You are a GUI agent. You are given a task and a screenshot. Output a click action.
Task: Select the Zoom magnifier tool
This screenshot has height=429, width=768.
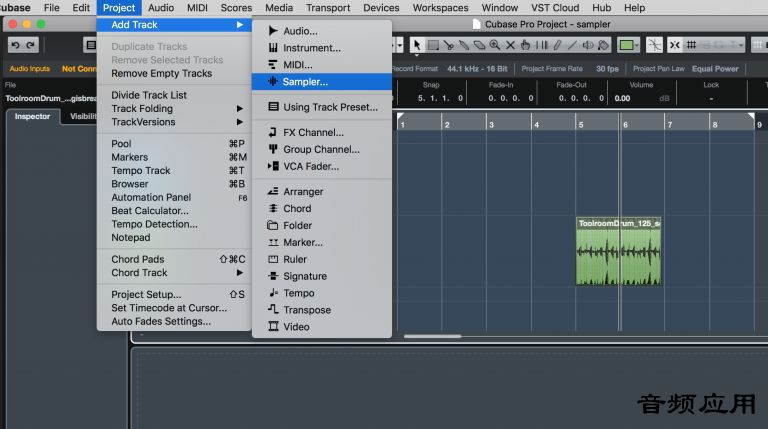pyautogui.click(x=495, y=45)
